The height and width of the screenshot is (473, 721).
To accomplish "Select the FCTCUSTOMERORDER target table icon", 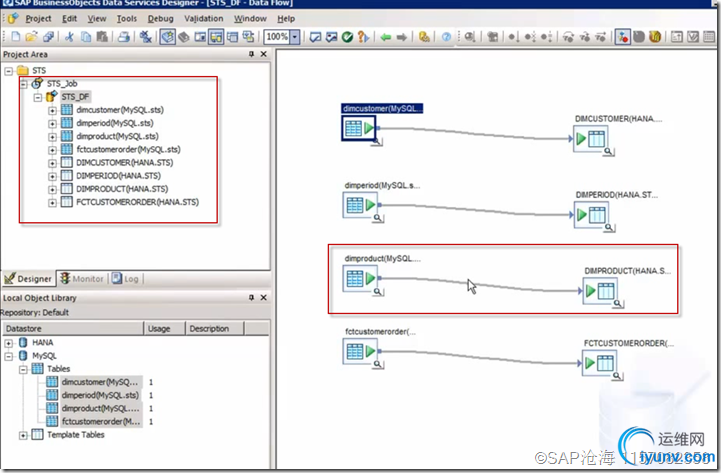I will [599, 364].
